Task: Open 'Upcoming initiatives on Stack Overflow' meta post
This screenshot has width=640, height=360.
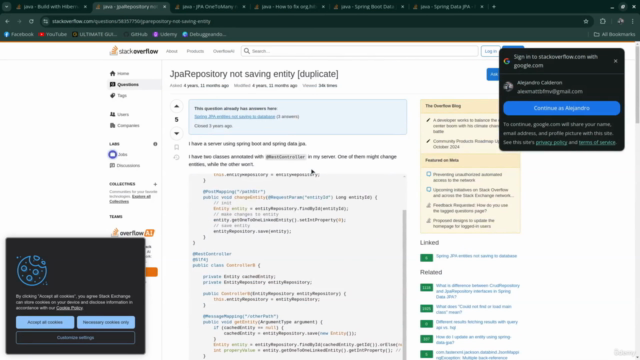Action: [473, 193]
